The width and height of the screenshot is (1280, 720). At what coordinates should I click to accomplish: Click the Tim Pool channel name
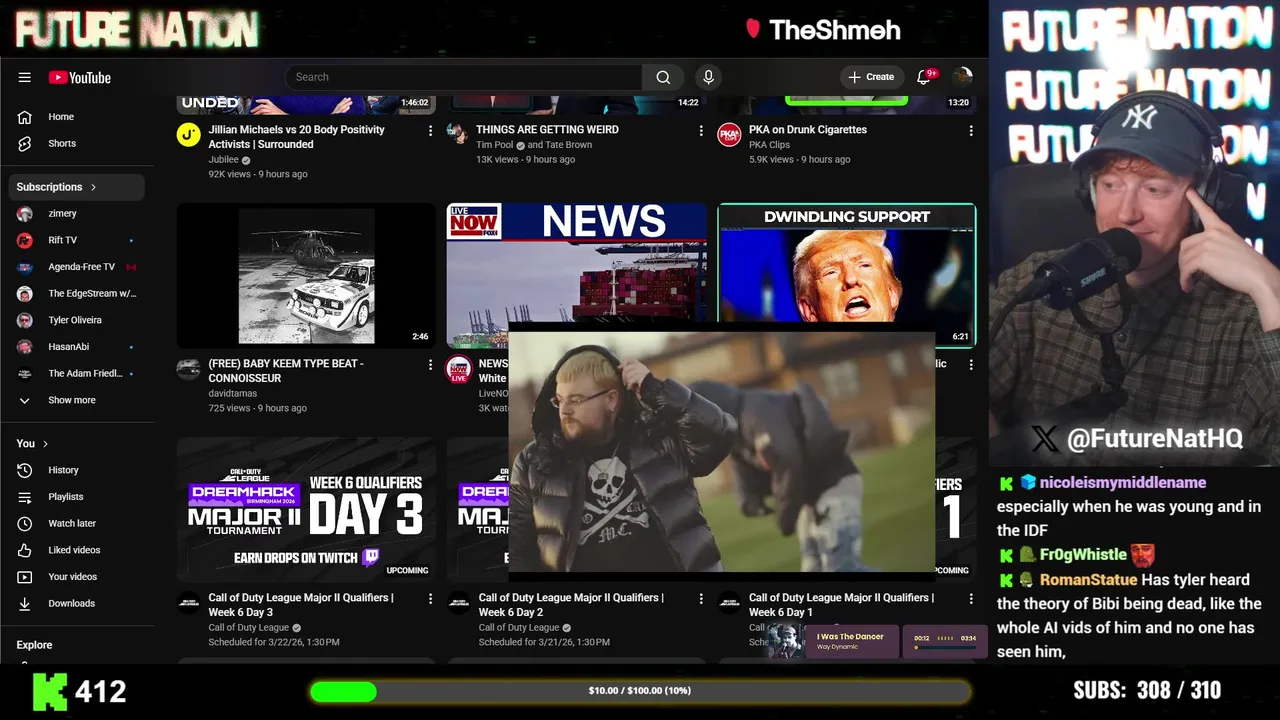click(x=495, y=145)
